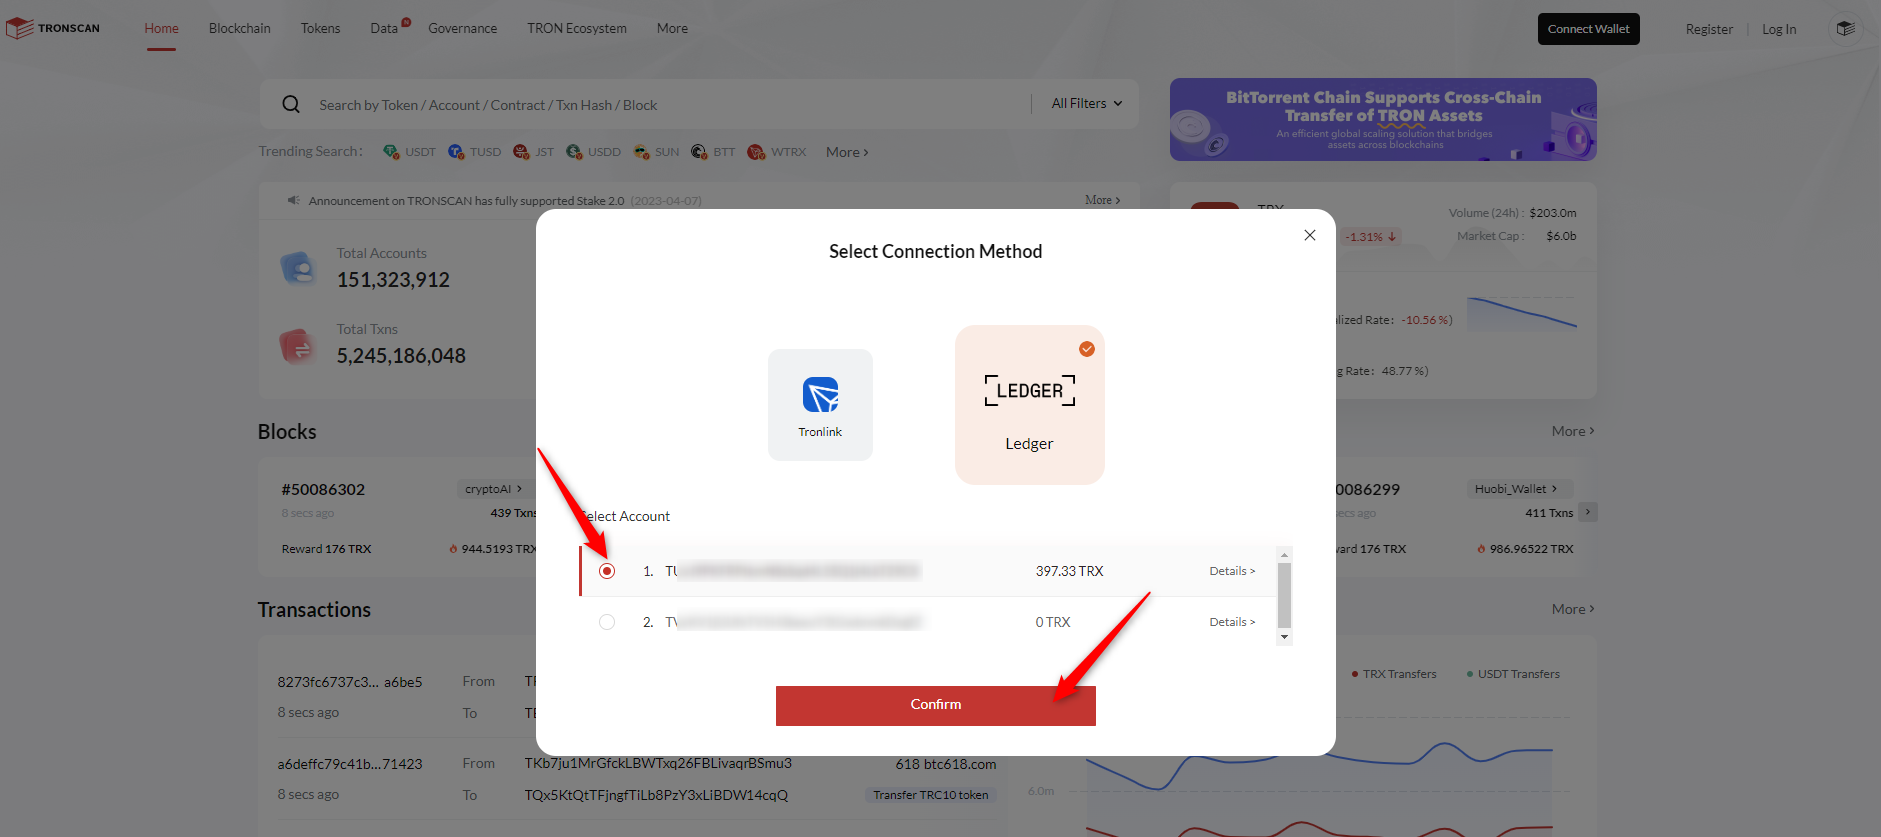Select the second account with 0 TRX
Image resolution: width=1881 pixels, height=837 pixels.
pos(607,622)
